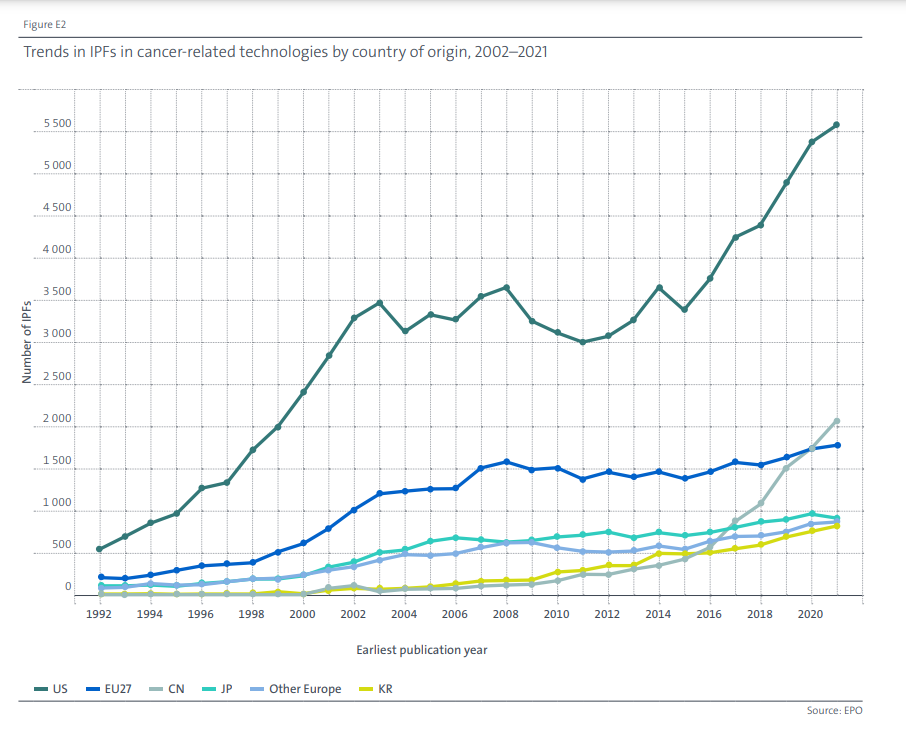Click the JP line's 2006 data point
Viewport: 906px width, 732px height.
pyautogui.click(x=456, y=537)
